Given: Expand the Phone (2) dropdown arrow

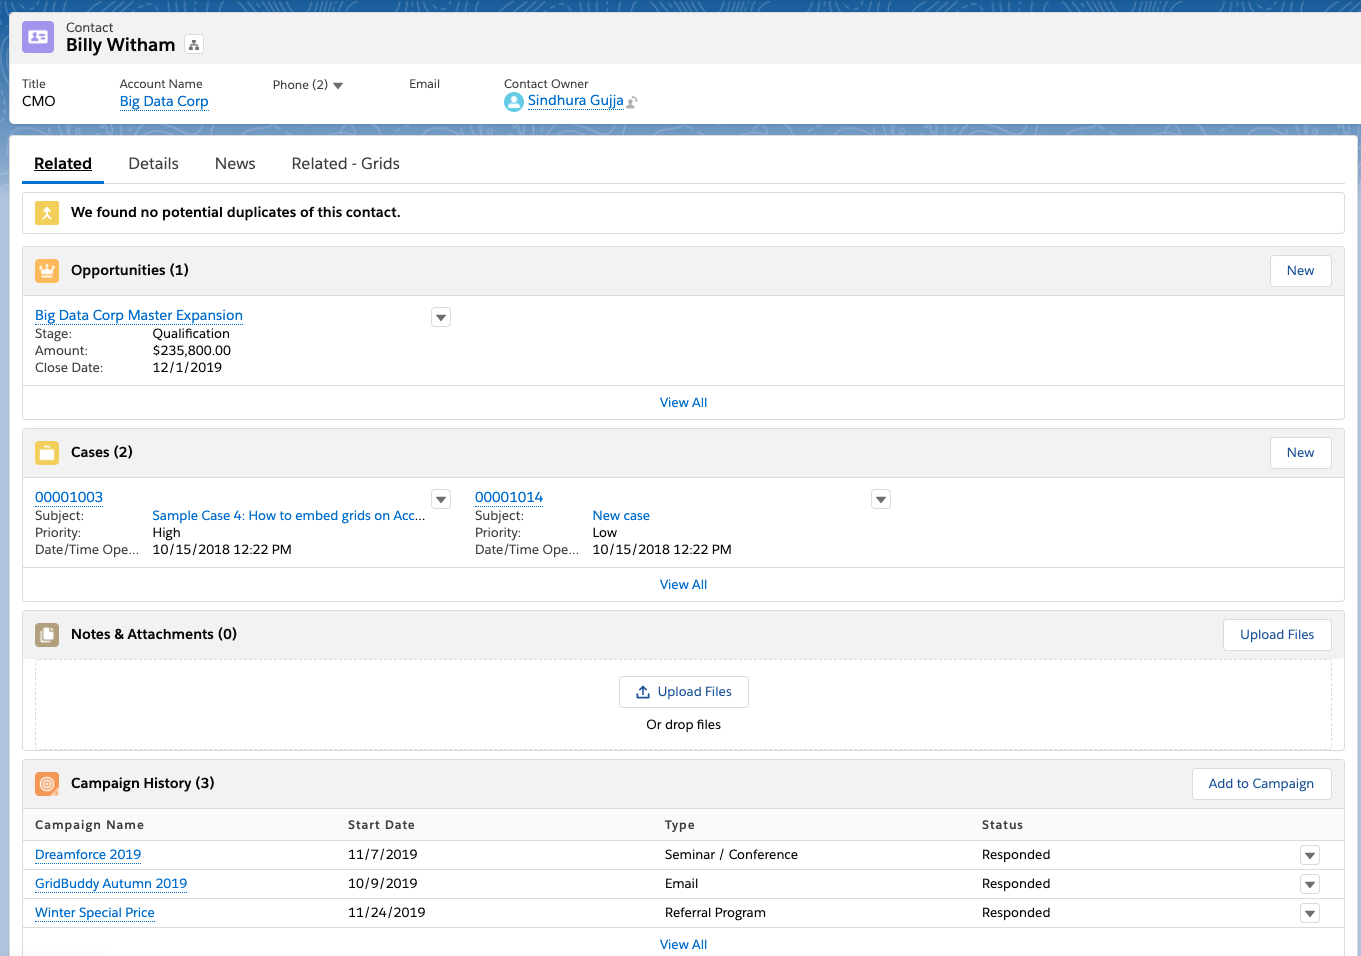Looking at the screenshot, I should coord(338,86).
